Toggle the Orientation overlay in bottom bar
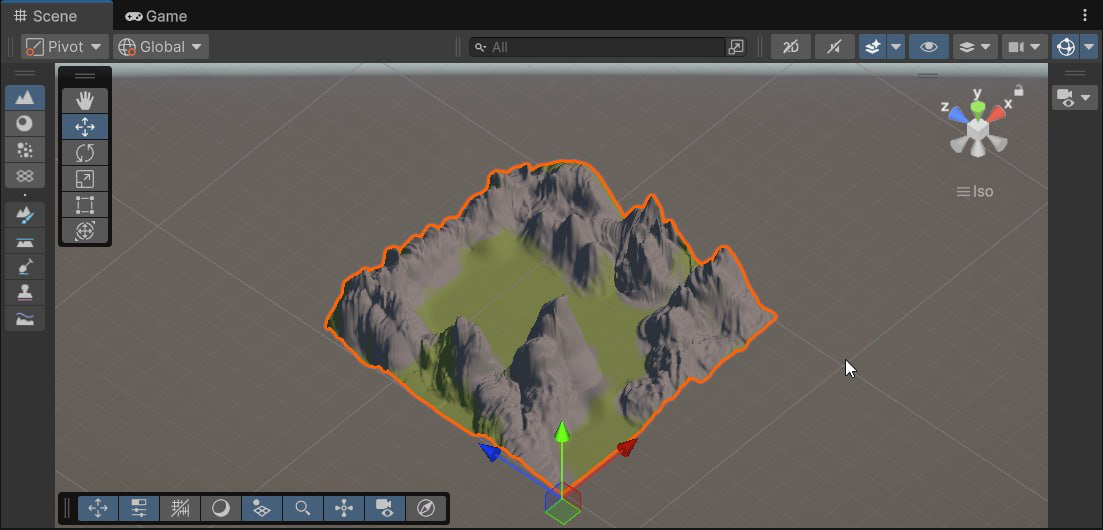This screenshot has height=530, width=1103. pos(344,508)
